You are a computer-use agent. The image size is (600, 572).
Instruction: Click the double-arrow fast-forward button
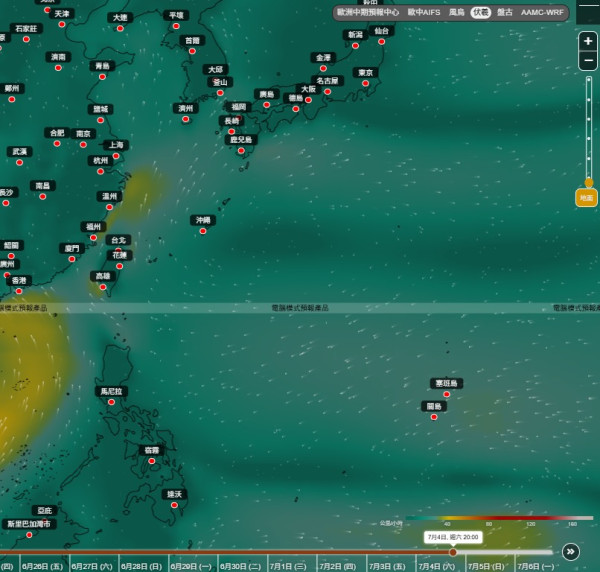571,551
